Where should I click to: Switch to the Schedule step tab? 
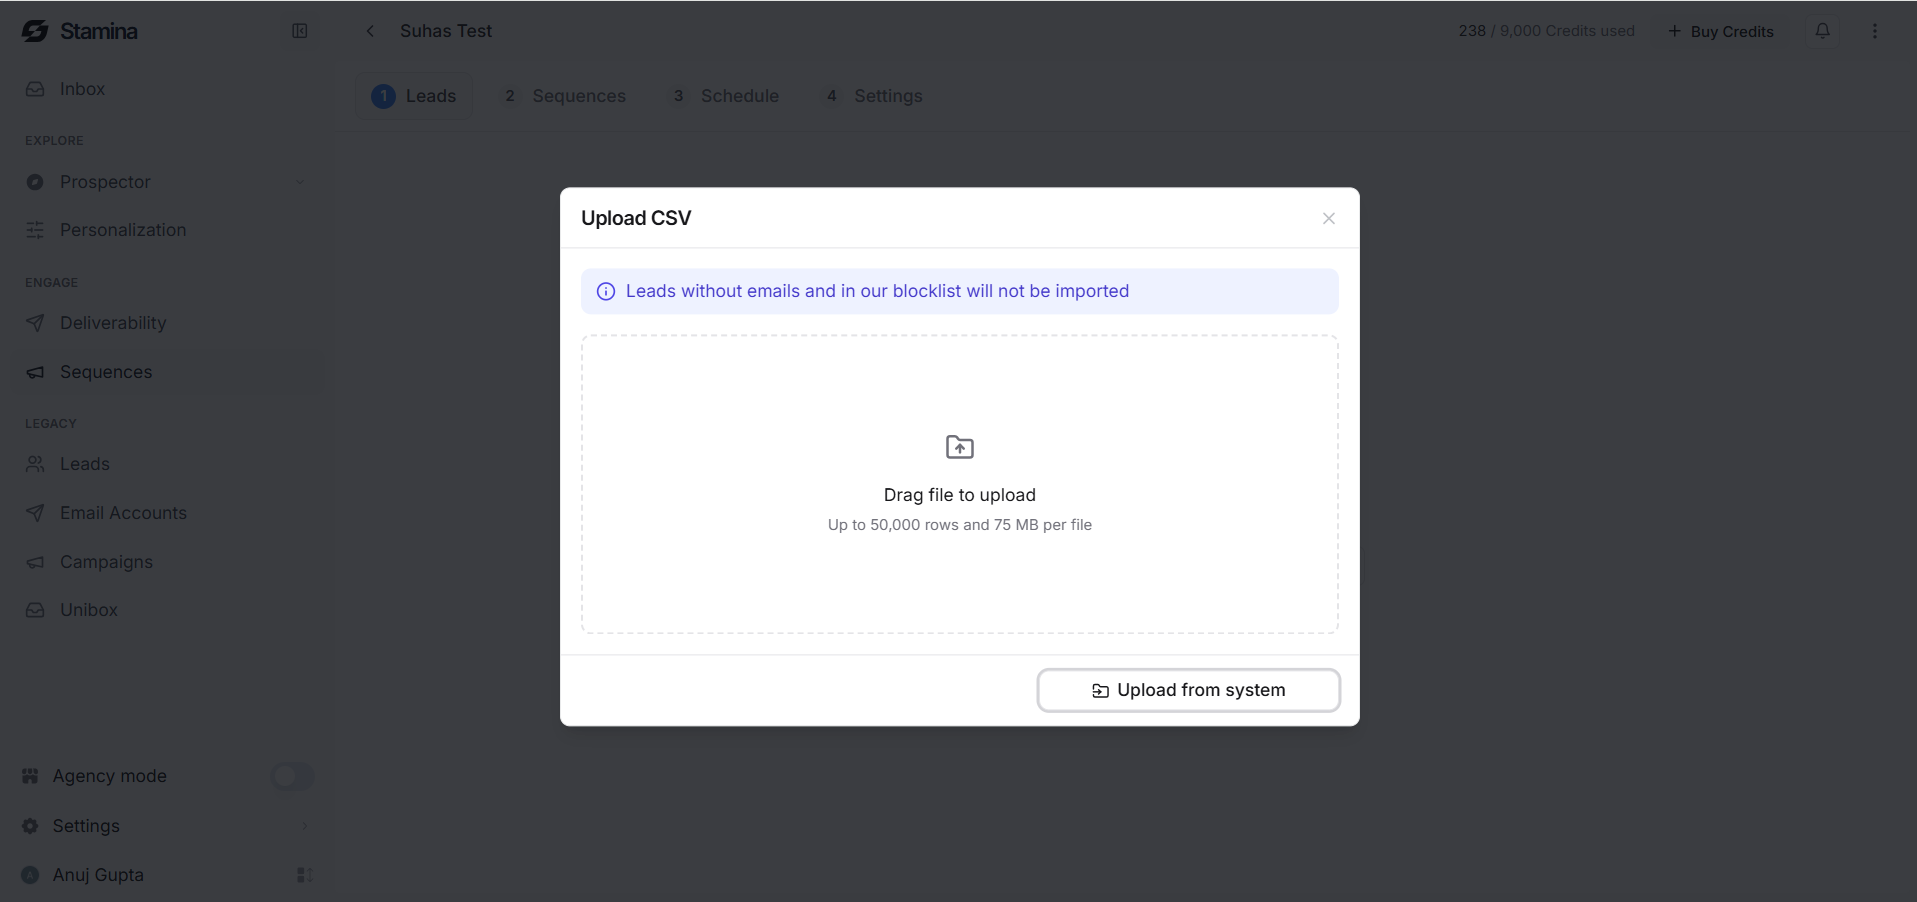pos(725,96)
